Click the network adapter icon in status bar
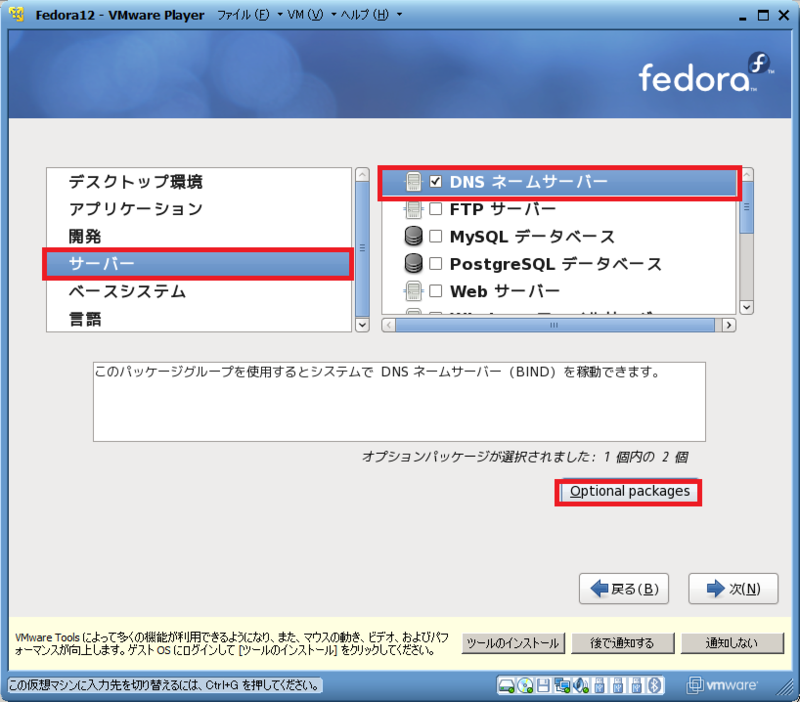This screenshot has width=800, height=702. (x=564, y=687)
